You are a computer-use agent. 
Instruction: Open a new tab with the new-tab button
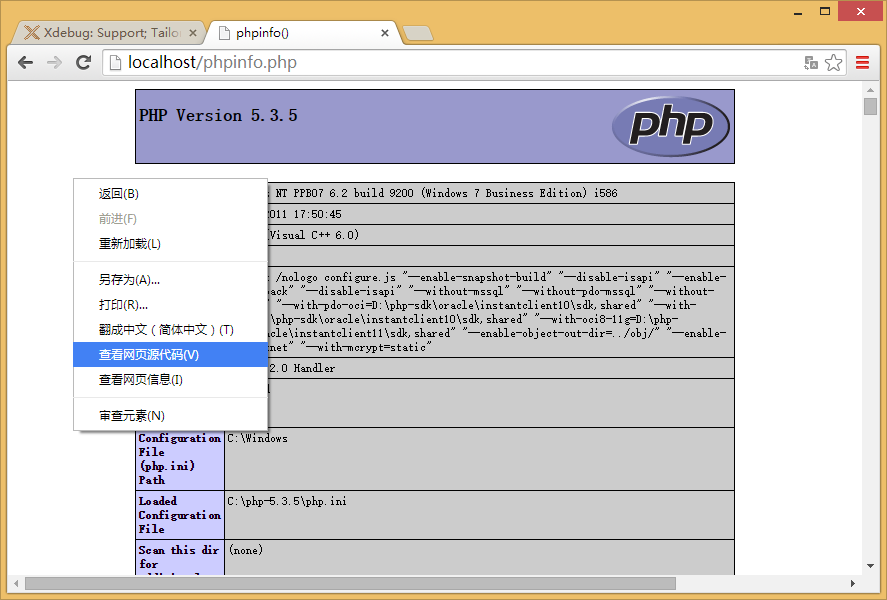(x=418, y=34)
